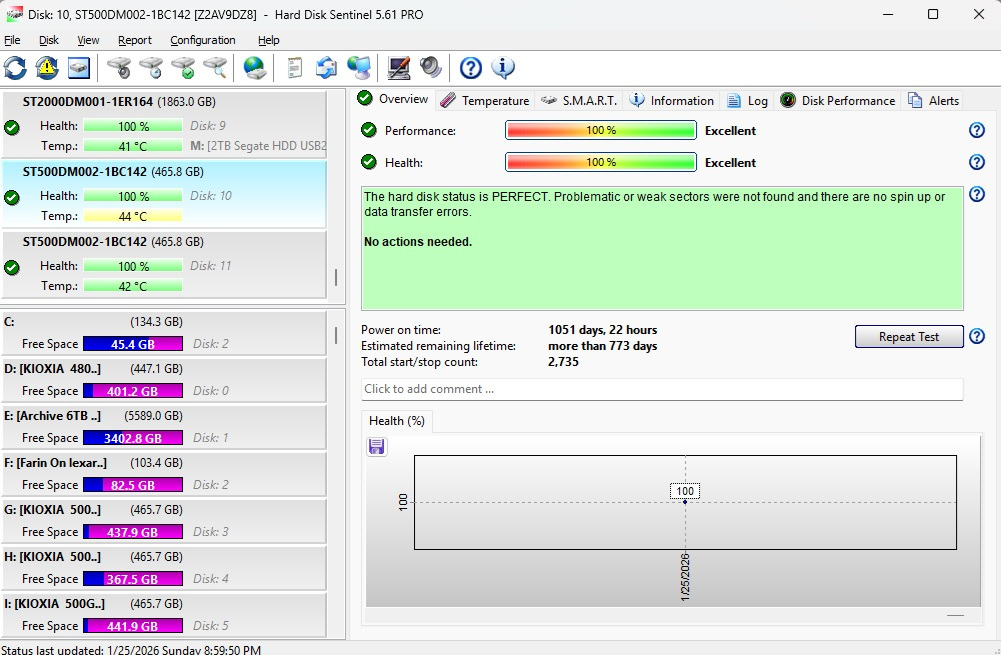This screenshot has height=655, width=1001.
Task: Click the refresh icon with yellow warning sign
Action: click(47, 68)
